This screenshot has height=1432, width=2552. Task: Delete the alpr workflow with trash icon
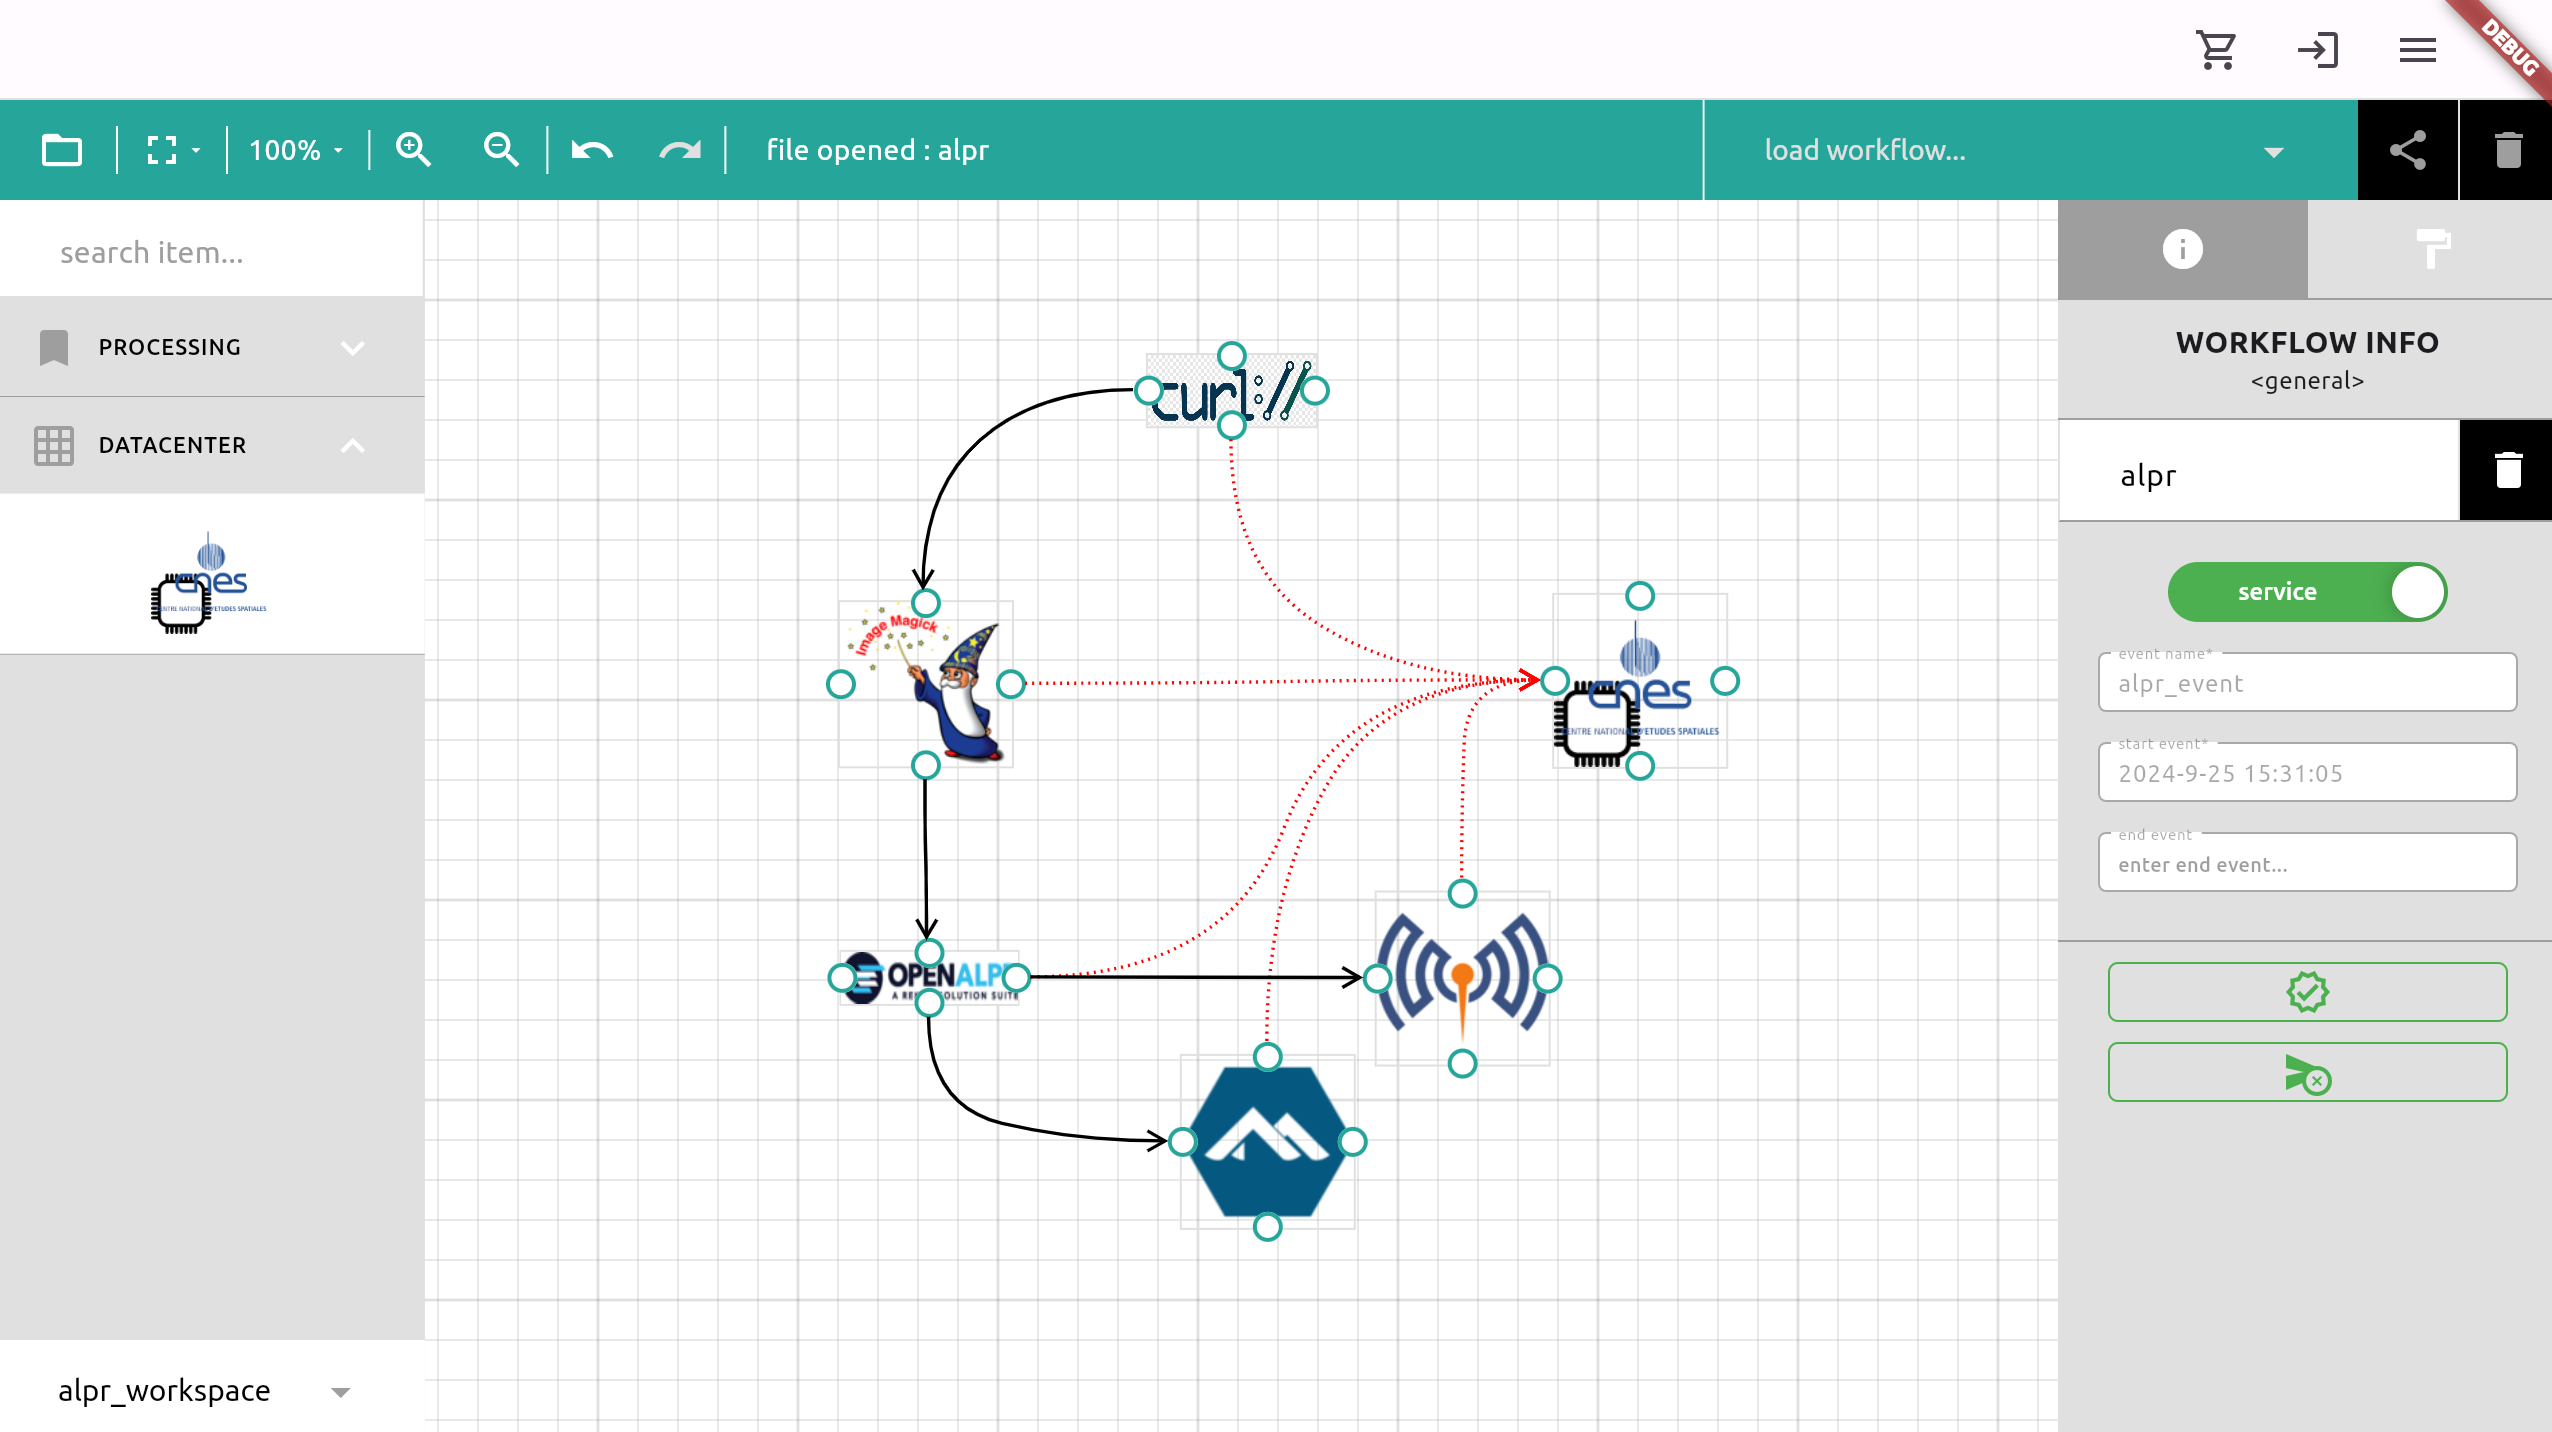pos(2507,470)
